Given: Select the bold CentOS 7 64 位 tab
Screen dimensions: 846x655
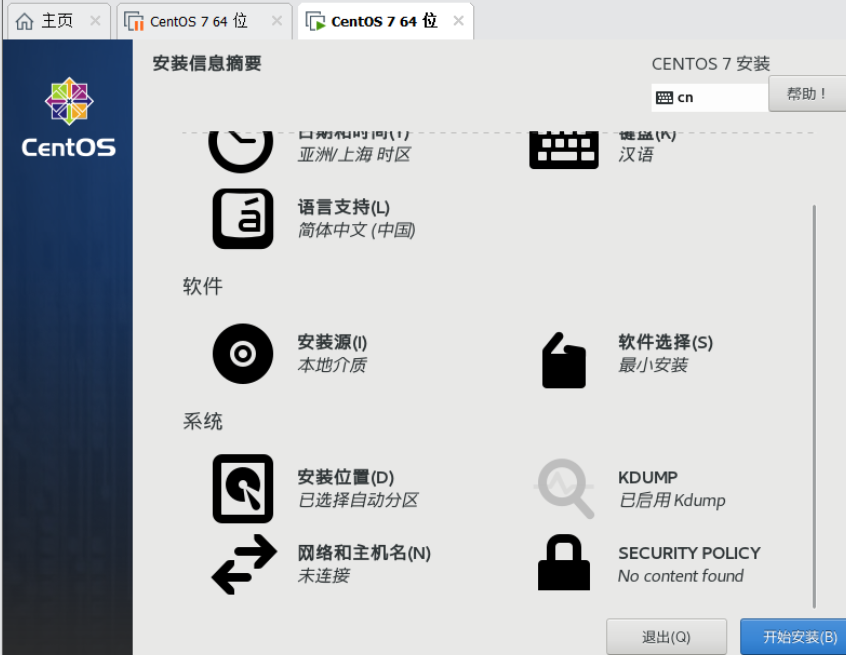Looking at the screenshot, I should click(x=385, y=21).
